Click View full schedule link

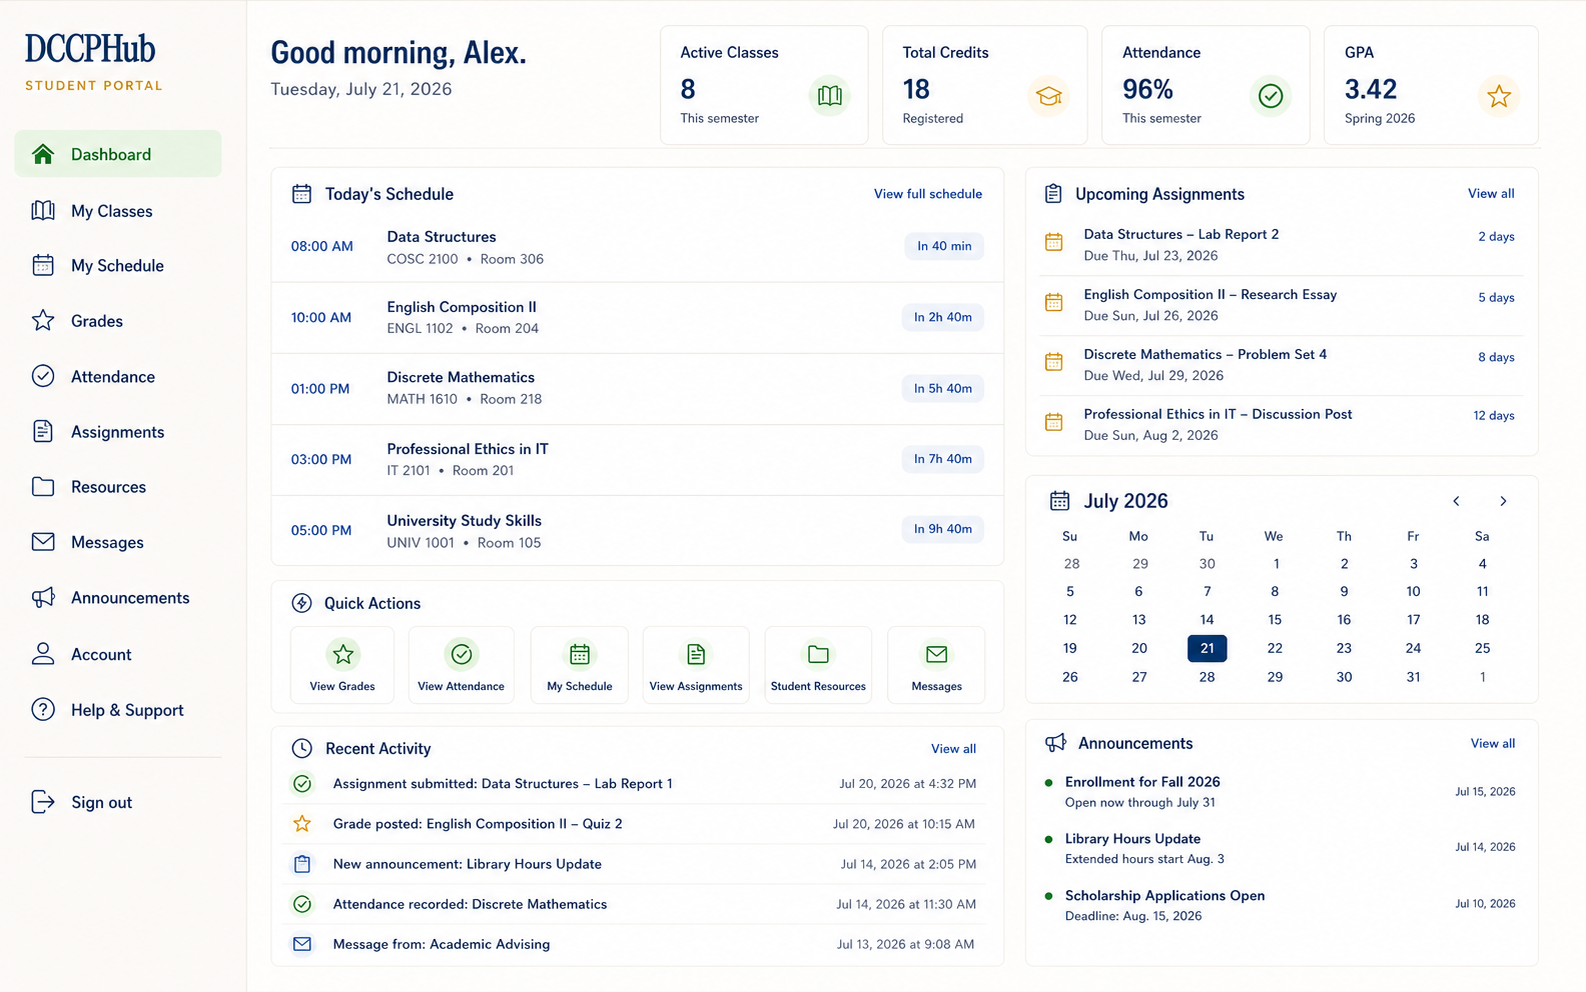tap(928, 194)
